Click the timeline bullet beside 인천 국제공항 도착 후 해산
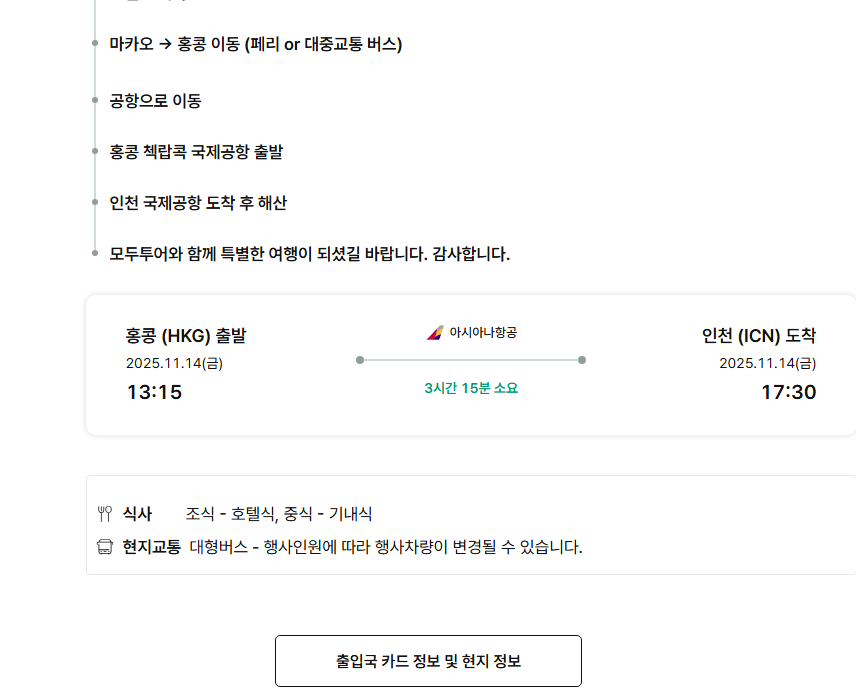The width and height of the screenshot is (856, 691). [95, 203]
